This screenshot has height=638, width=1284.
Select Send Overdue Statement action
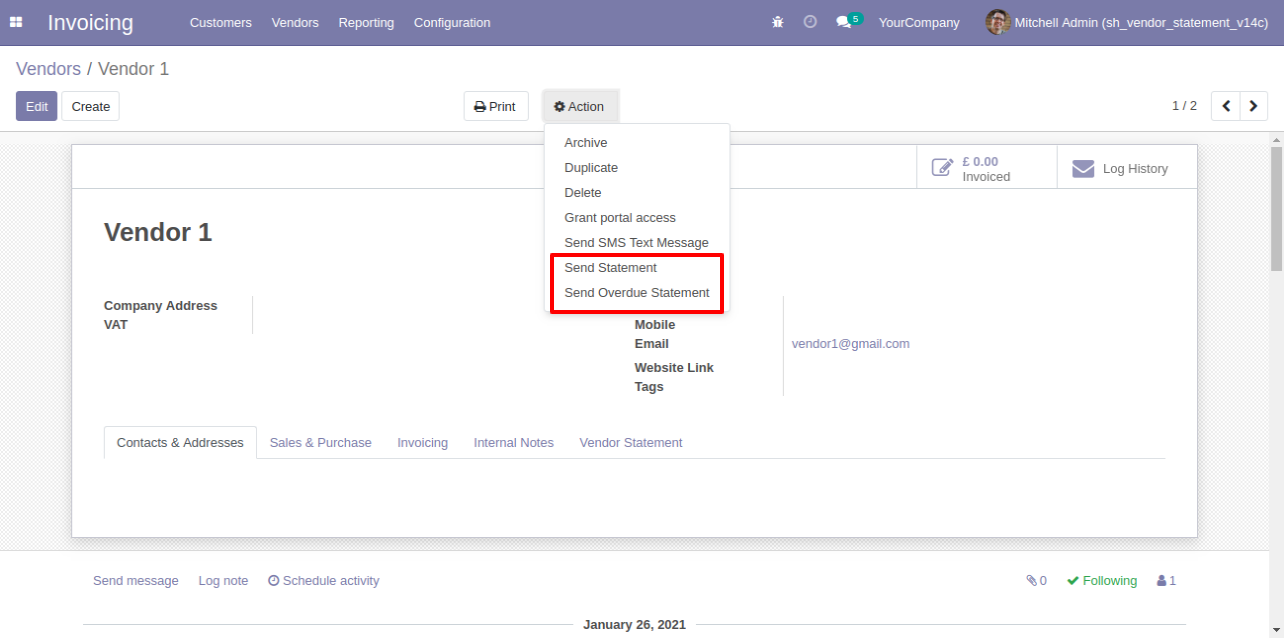[637, 293]
